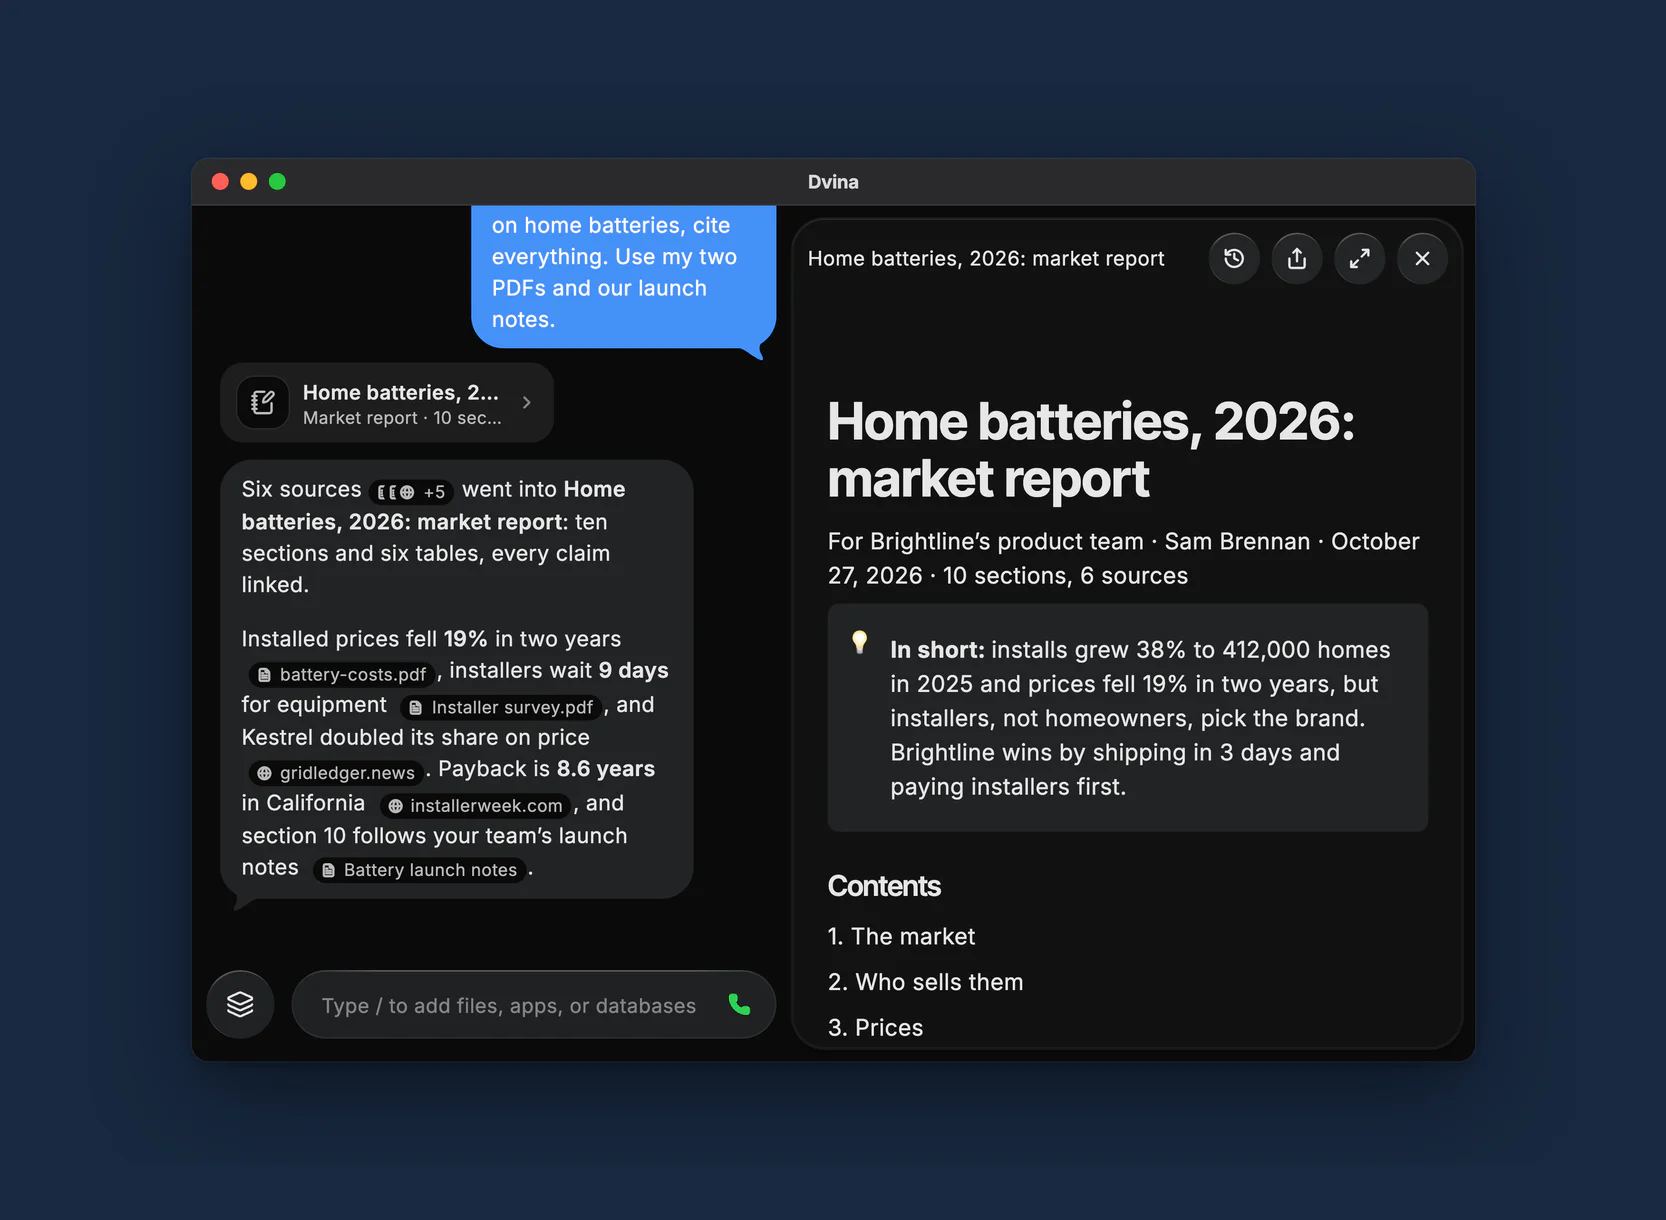Image resolution: width=1666 pixels, height=1220 pixels.
Task: Minimize the Dvina window
Action: pyautogui.click(x=249, y=181)
